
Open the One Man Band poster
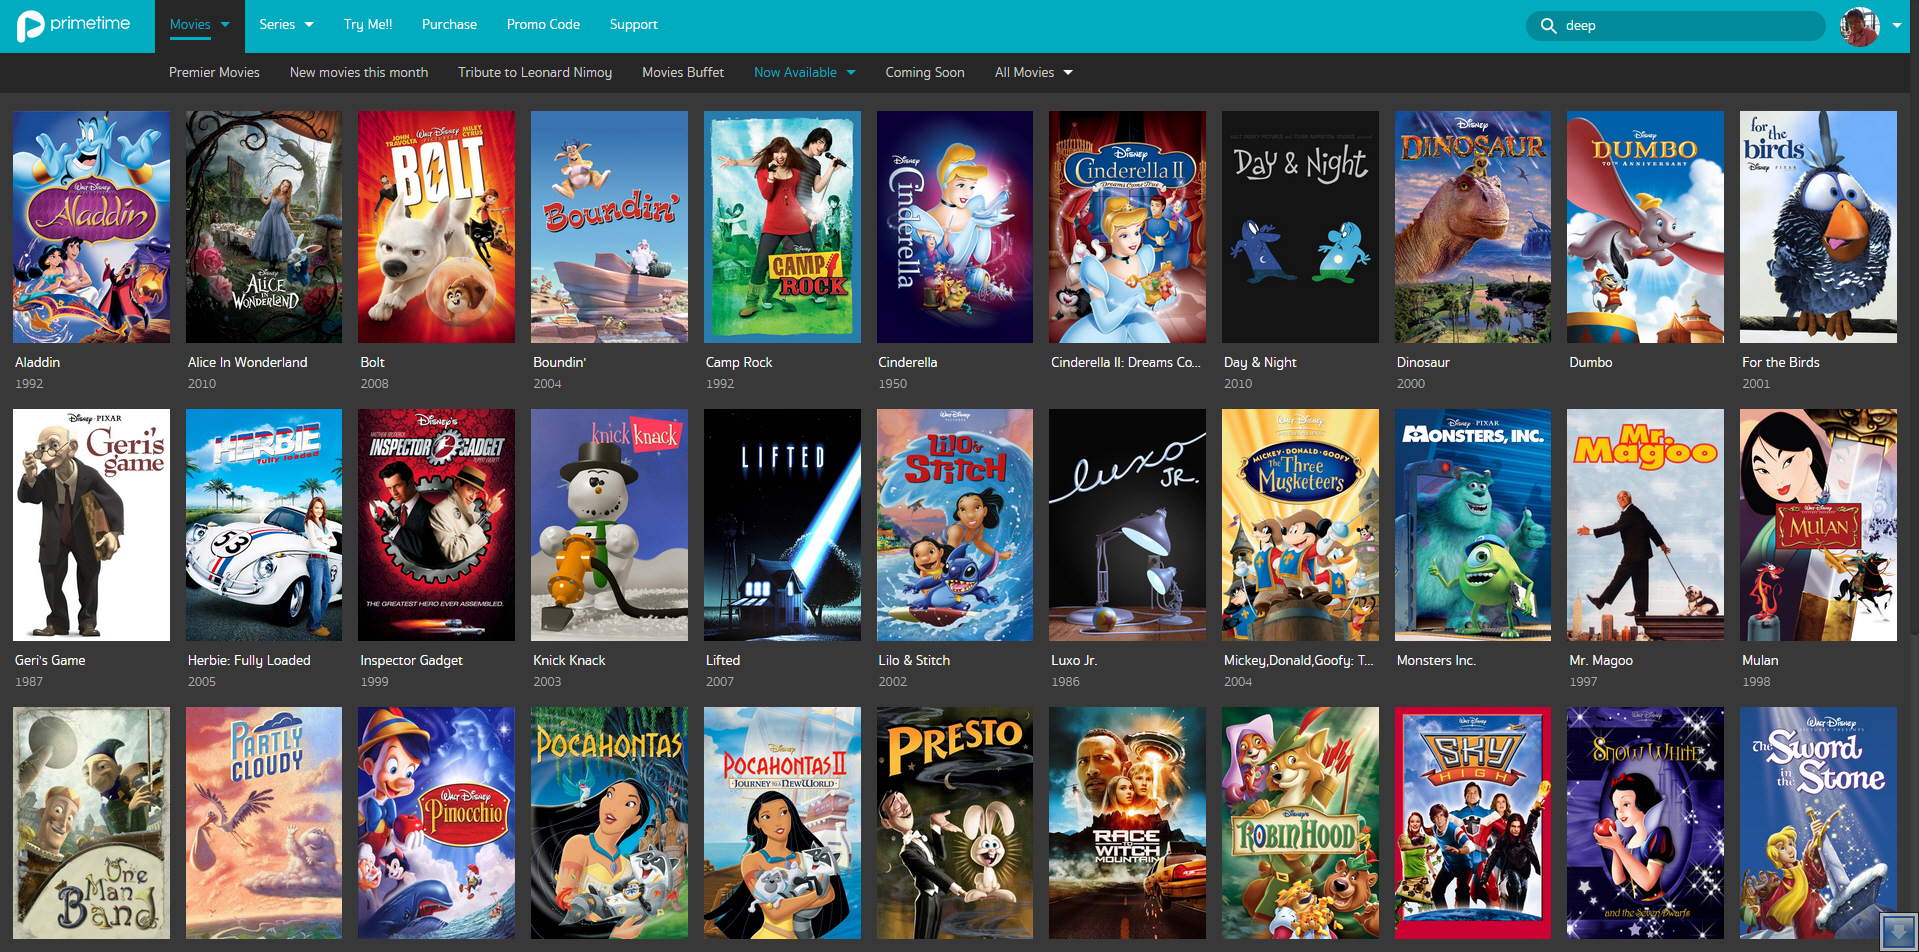click(91, 823)
